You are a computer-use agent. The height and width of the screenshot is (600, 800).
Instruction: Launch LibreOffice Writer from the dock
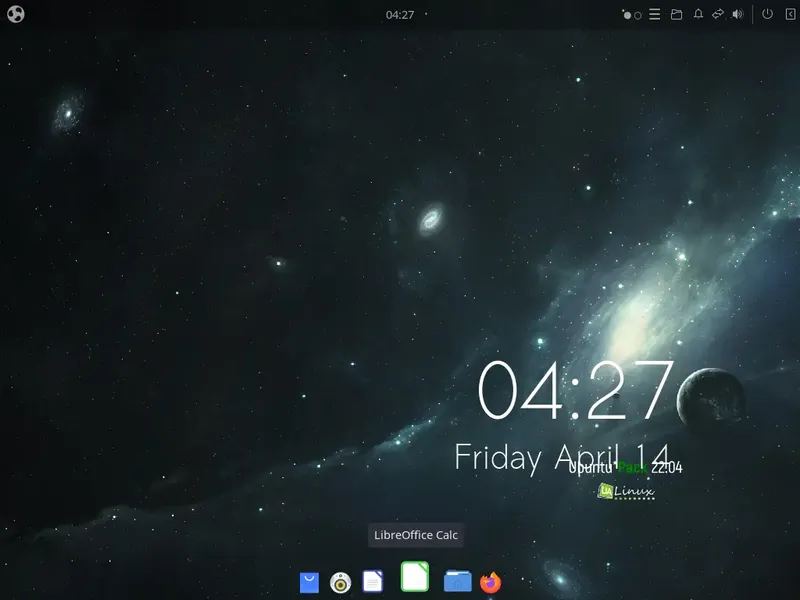(372, 581)
